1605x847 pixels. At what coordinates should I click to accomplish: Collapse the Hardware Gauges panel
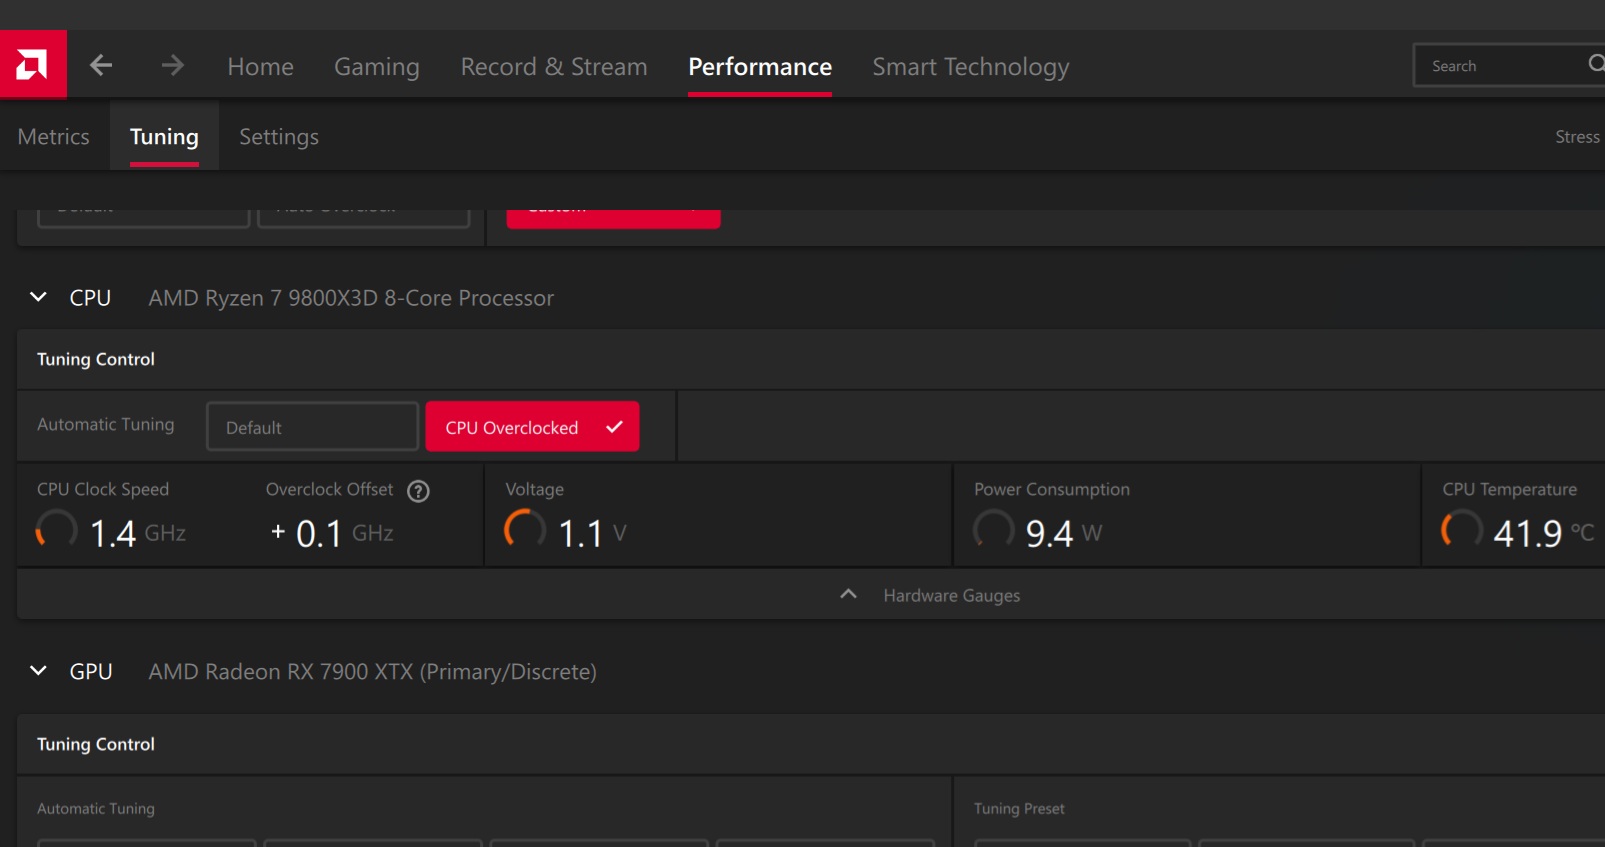(x=848, y=594)
